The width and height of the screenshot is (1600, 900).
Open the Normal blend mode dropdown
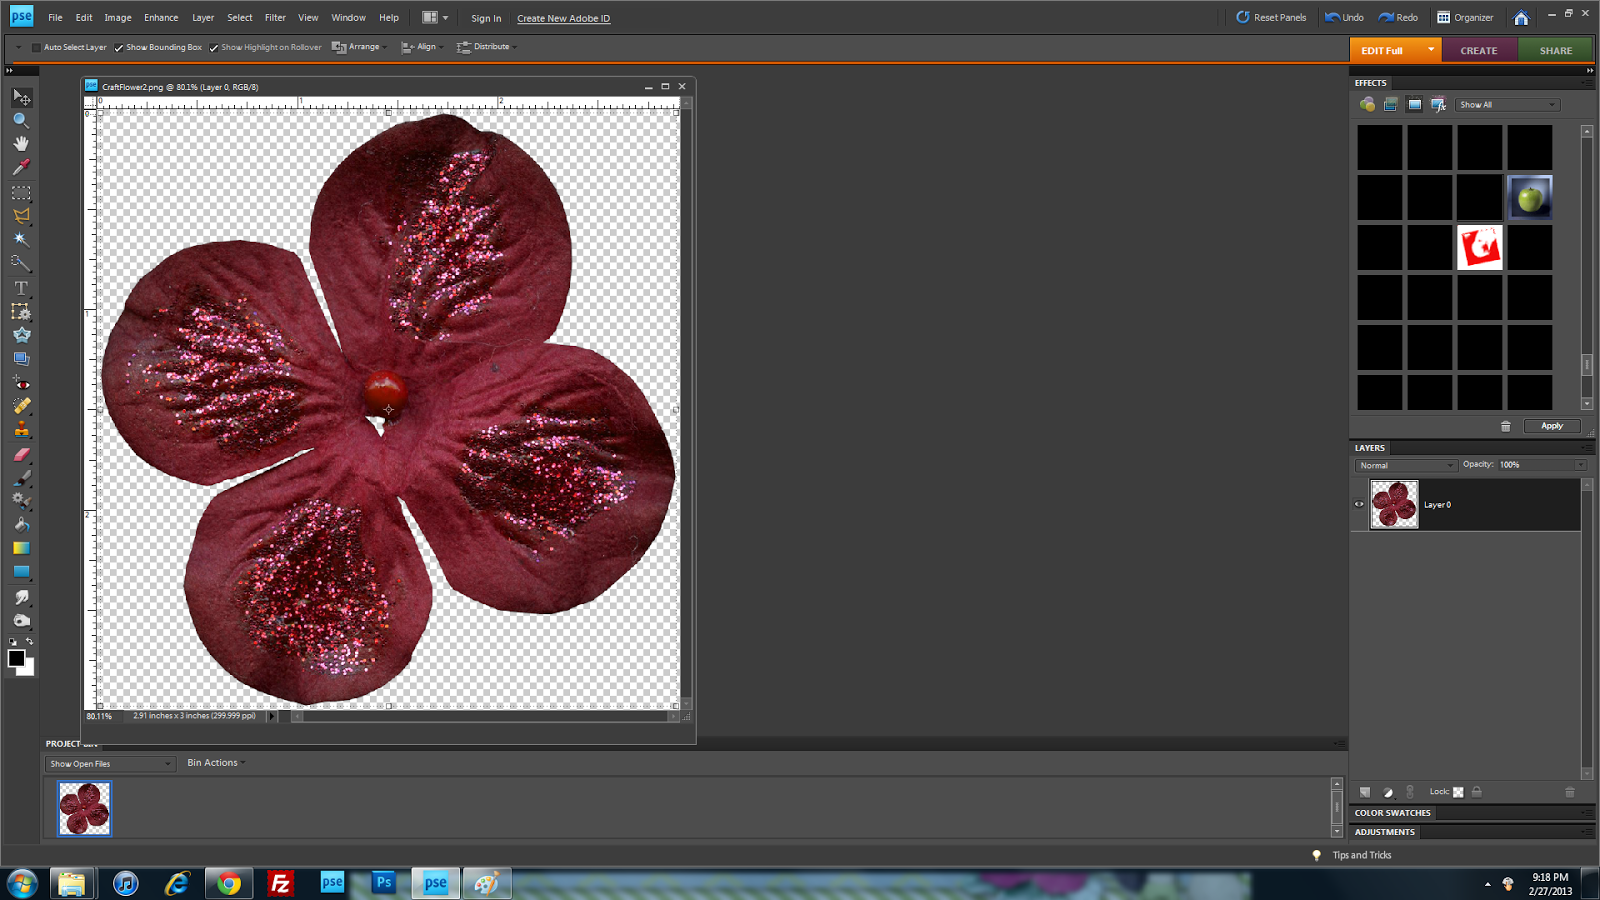[x=1405, y=465]
